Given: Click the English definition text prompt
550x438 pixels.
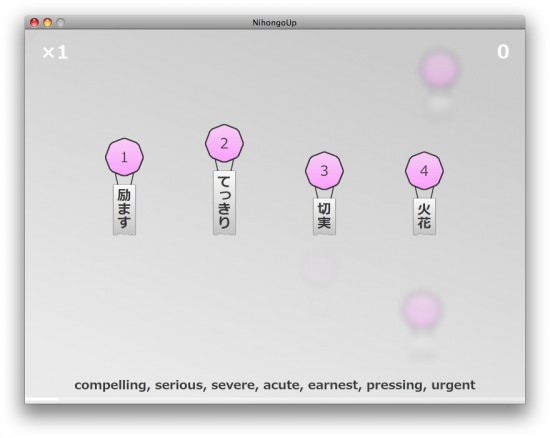Looking at the screenshot, I should point(275,385).
